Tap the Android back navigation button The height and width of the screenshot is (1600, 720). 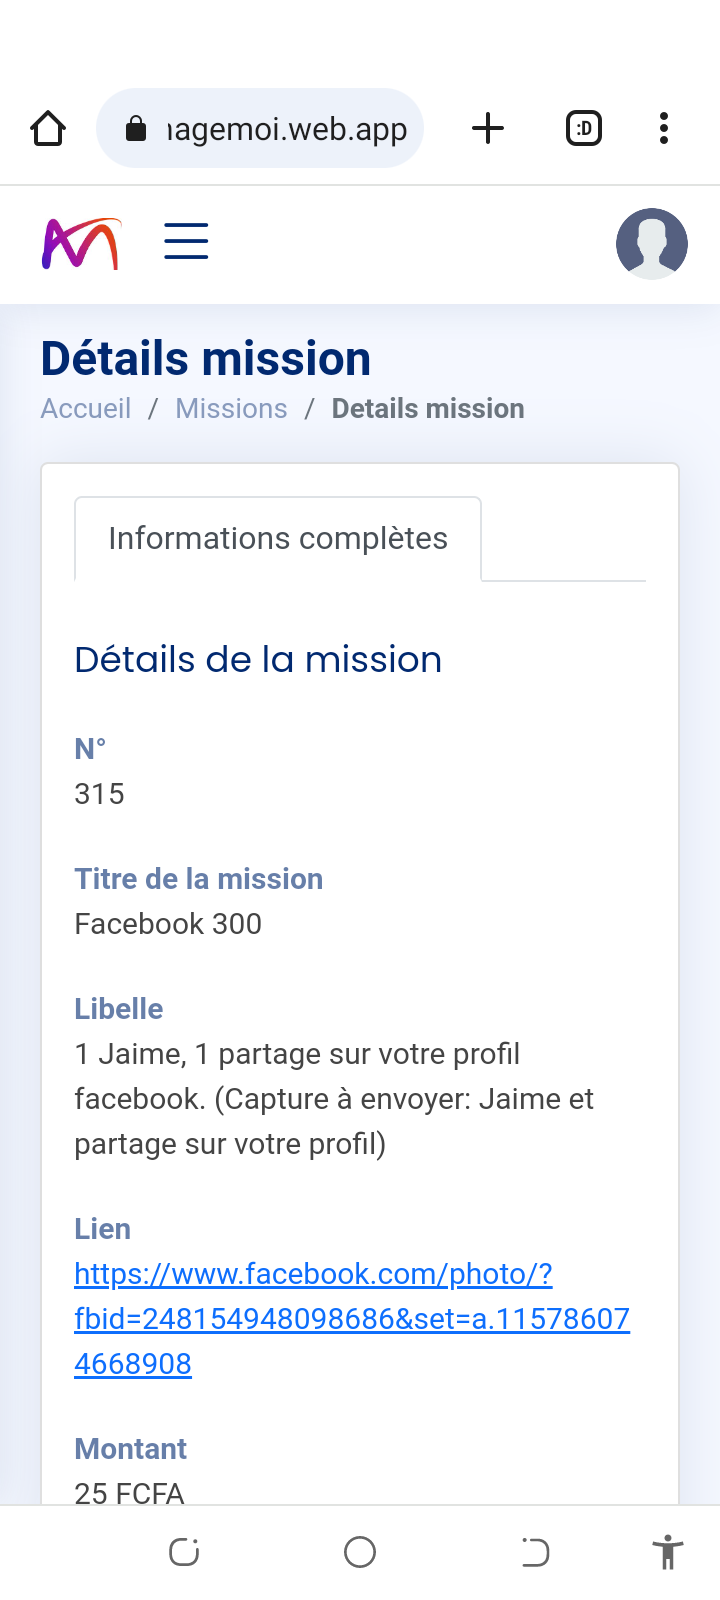pyautogui.click(x=535, y=1552)
